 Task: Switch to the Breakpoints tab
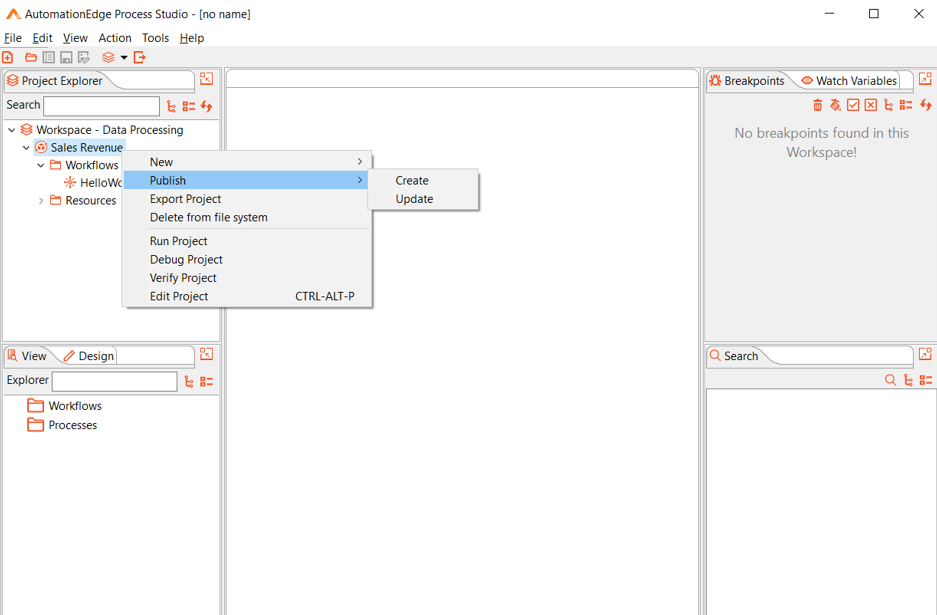(746, 81)
